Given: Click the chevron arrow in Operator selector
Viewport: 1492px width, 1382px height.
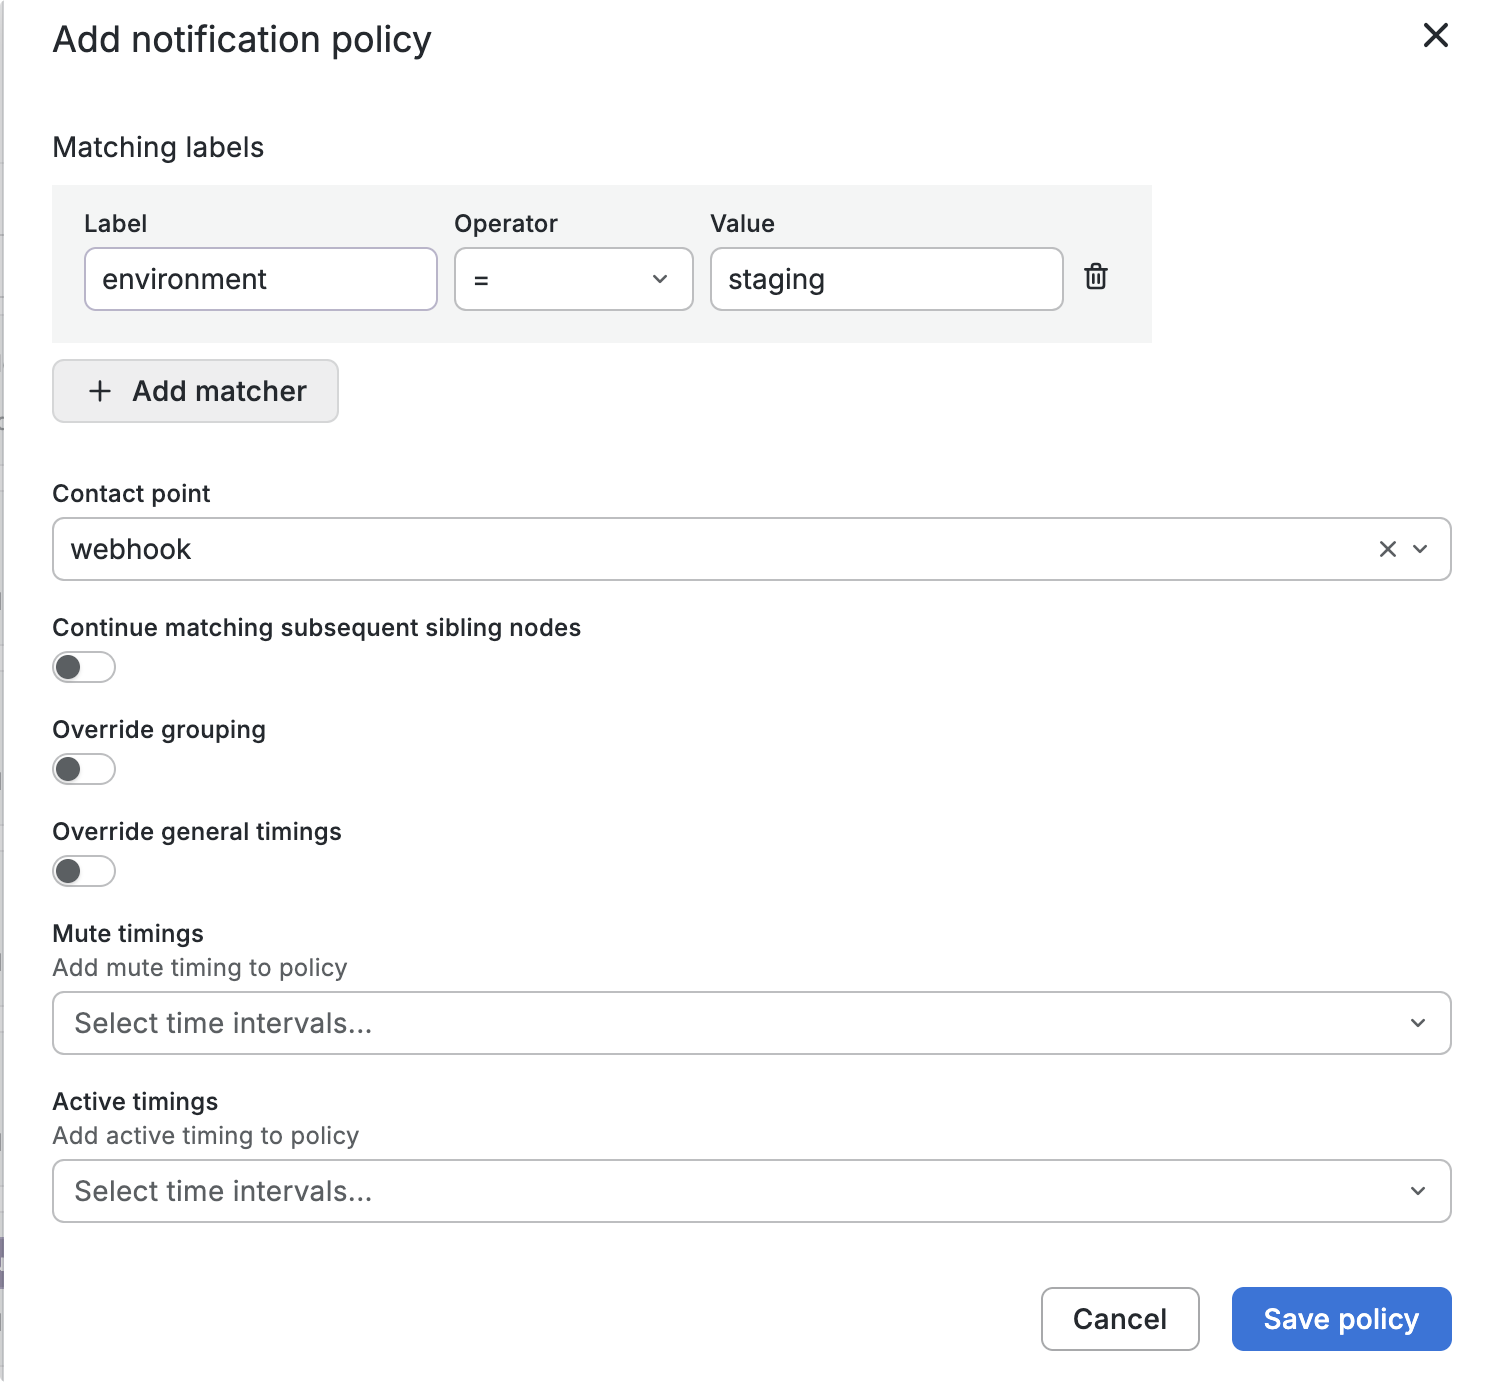Looking at the screenshot, I should pyautogui.click(x=660, y=279).
